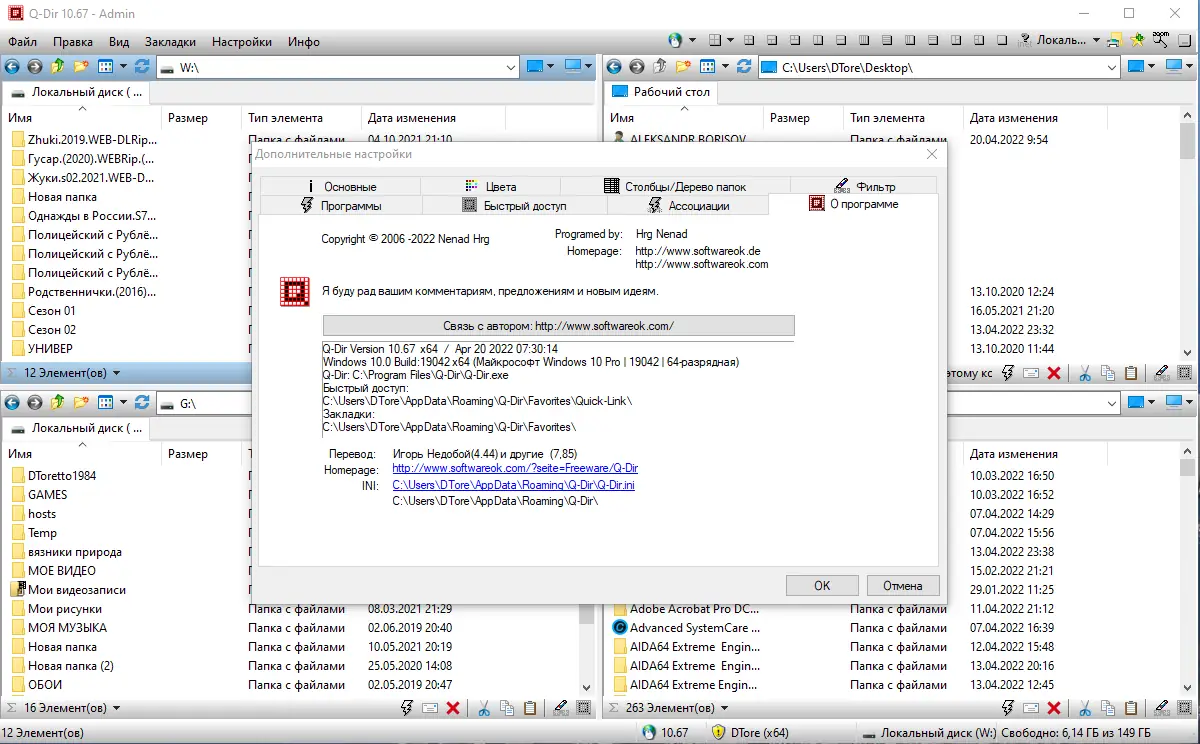Screen dimensions: 1200x744
Task: Click Back arrow in Desktop pane
Action: coord(613,67)
